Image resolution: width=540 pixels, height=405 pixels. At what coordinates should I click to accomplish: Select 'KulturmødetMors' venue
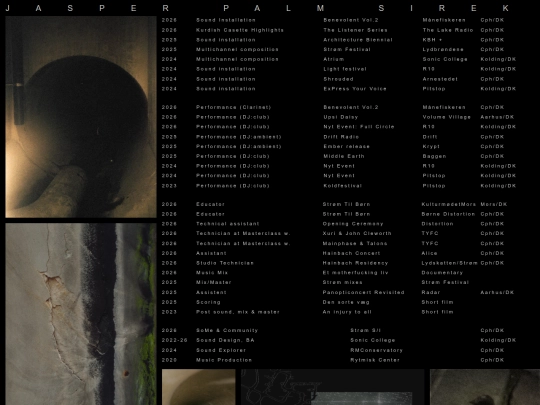pyautogui.click(x=449, y=204)
